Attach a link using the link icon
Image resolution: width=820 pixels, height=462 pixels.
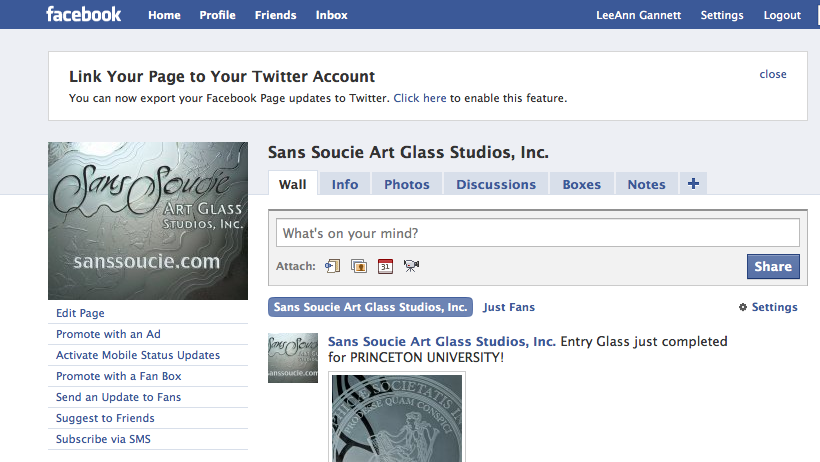333,266
